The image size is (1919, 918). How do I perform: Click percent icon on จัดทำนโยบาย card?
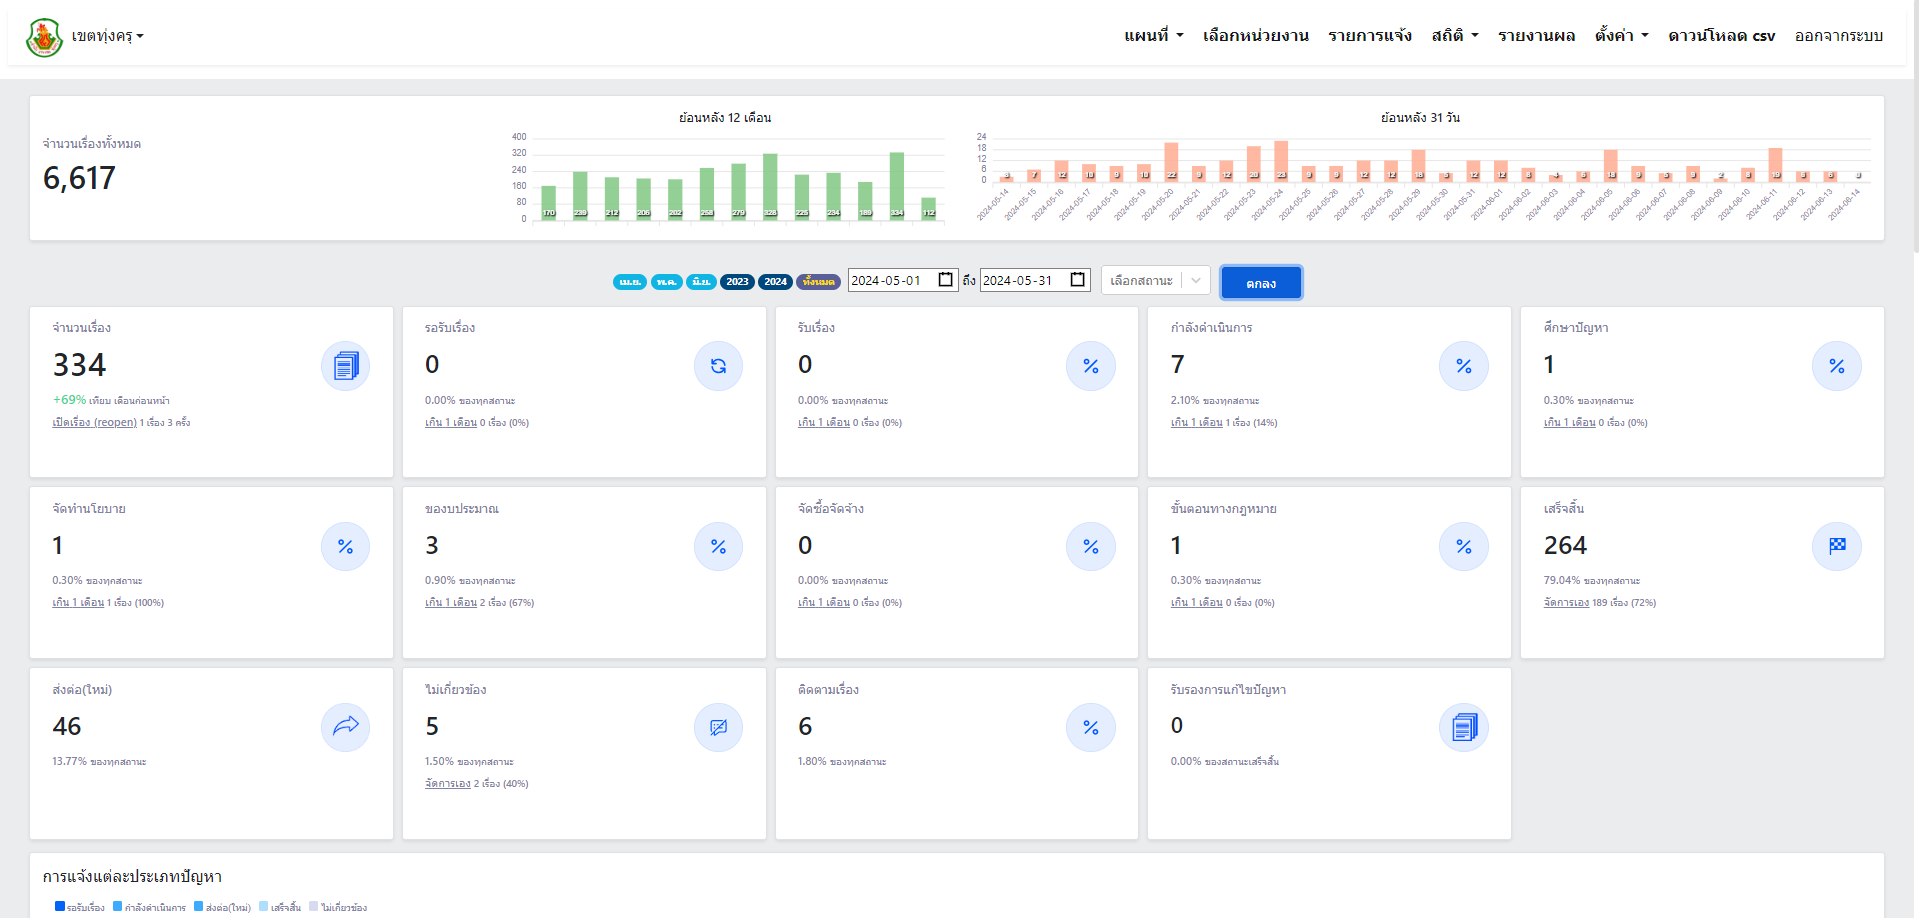(345, 547)
